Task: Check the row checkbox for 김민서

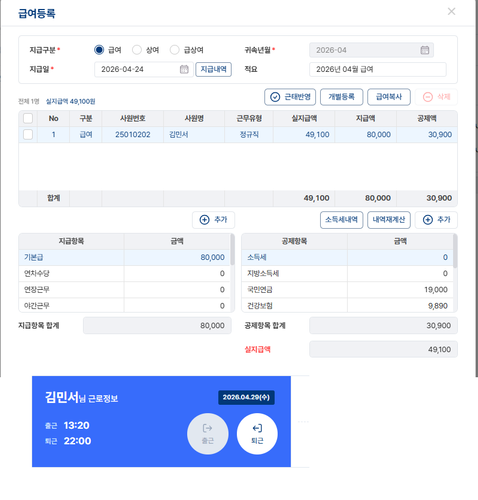Action: point(28,135)
